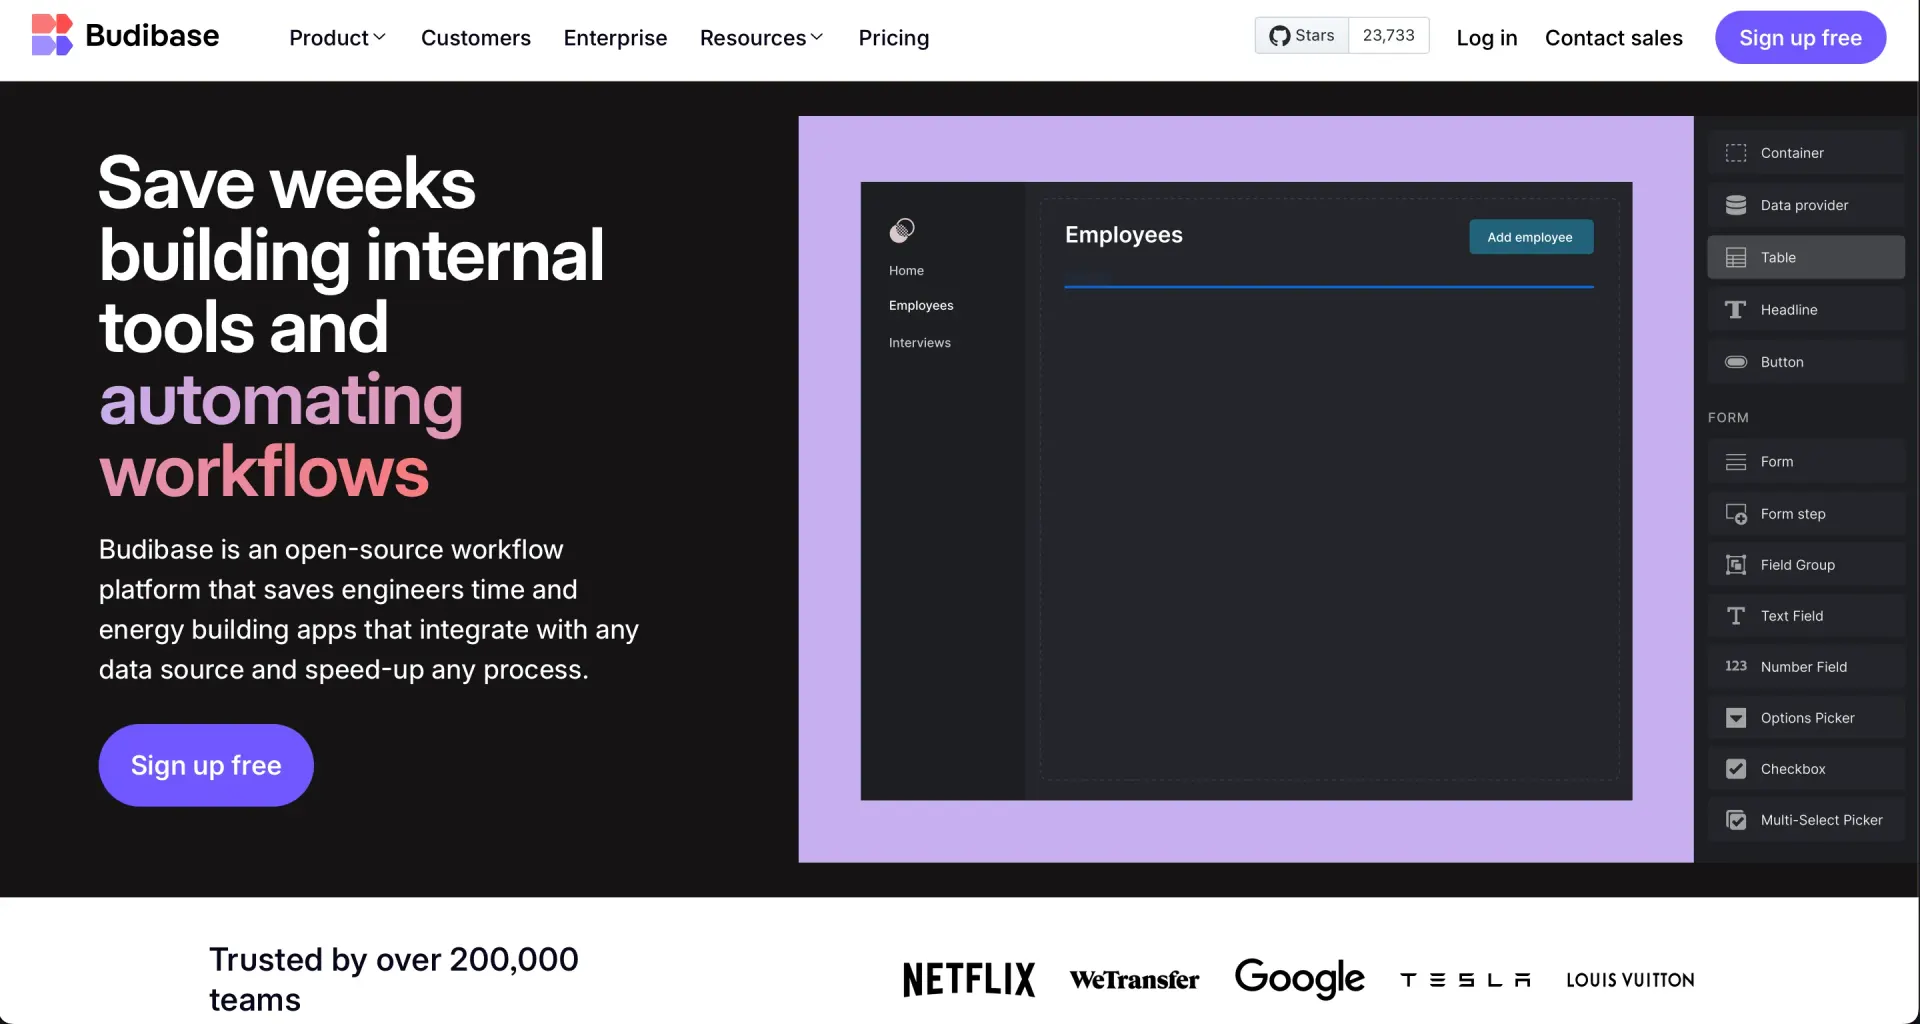Select the Form component icon

(x=1736, y=462)
